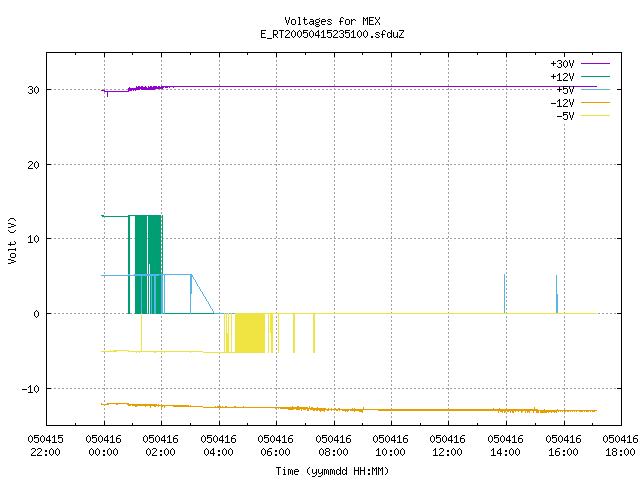The height and width of the screenshot is (480, 640).
Task: Click the -12V legend label
Action: (x=562, y=103)
